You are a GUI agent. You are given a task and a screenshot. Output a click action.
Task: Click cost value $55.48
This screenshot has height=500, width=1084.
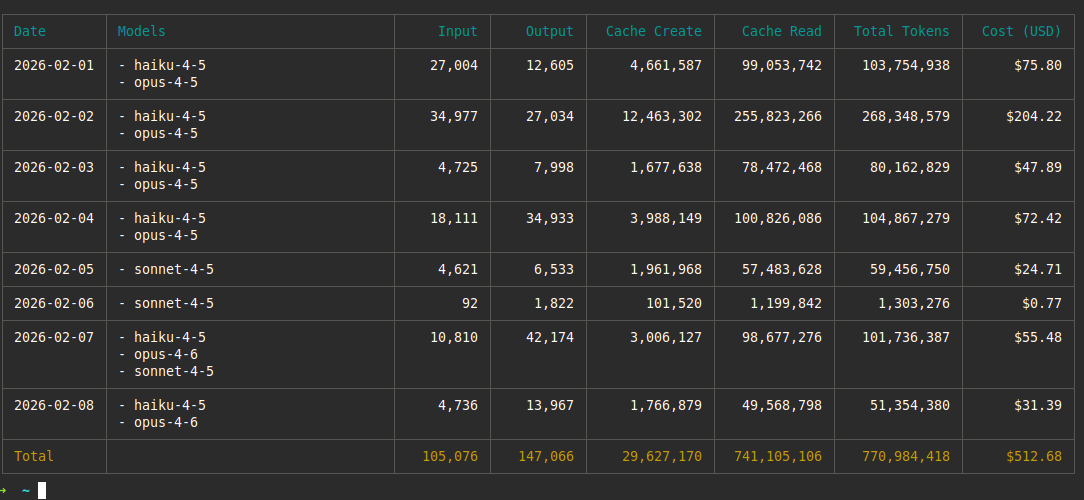pos(1038,337)
